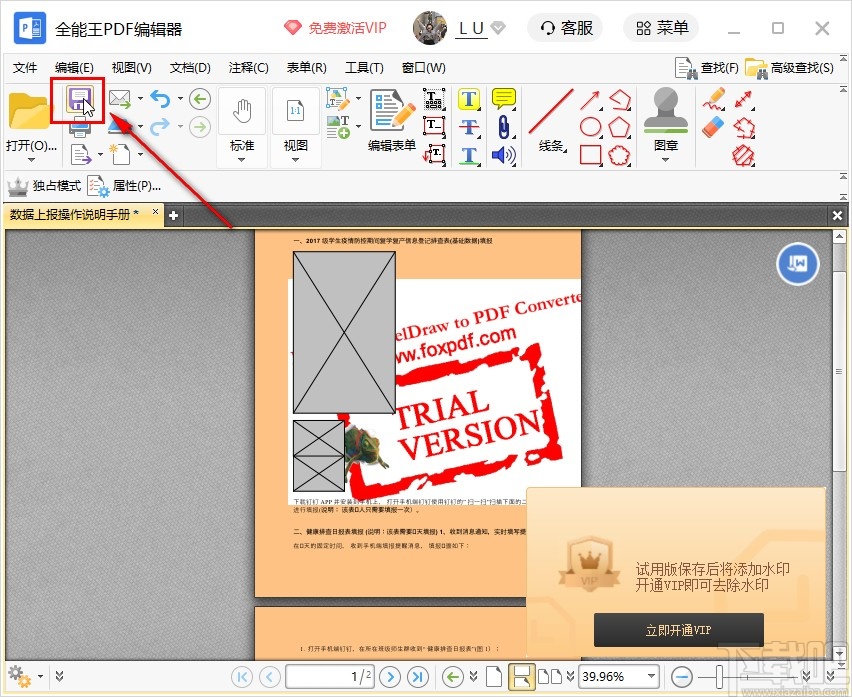Select the Typewriter text tool

click(x=434, y=99)
